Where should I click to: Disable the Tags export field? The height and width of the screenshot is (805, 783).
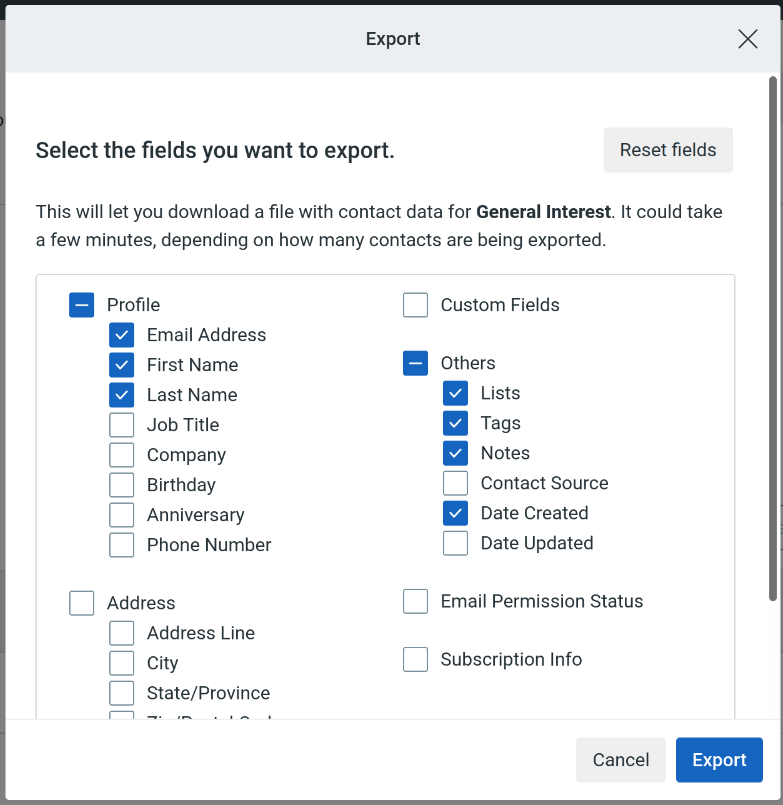(x=455, y=422)
